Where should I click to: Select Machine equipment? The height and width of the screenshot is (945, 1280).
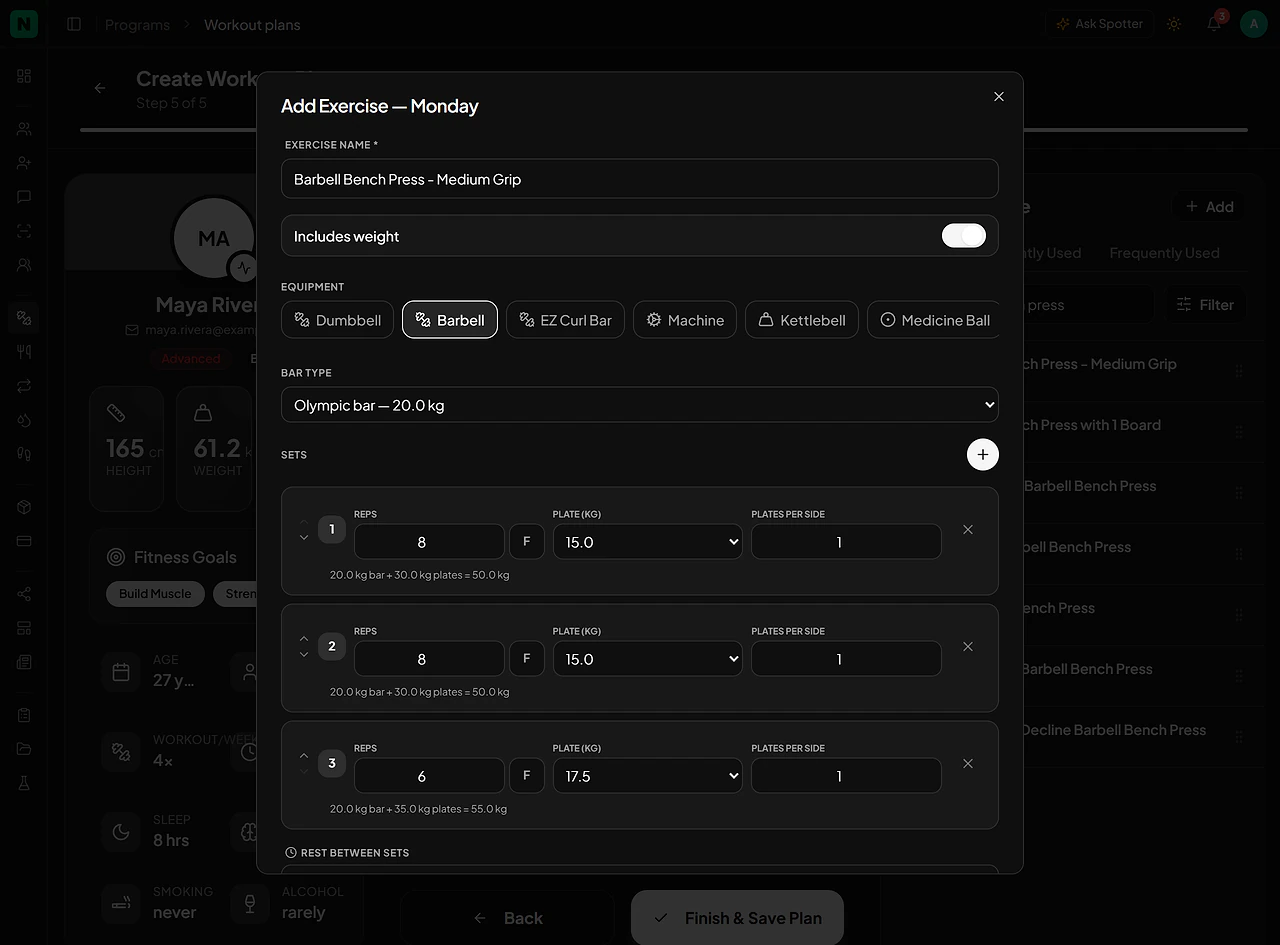(685, 320)
